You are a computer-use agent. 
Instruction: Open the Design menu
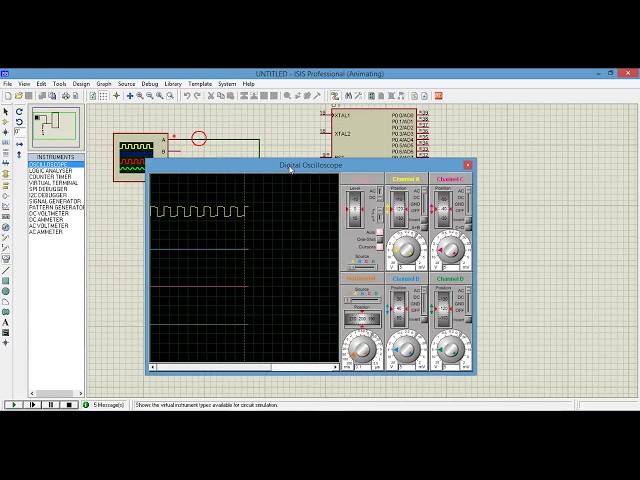pyautogui.click(x=81, y=84)
